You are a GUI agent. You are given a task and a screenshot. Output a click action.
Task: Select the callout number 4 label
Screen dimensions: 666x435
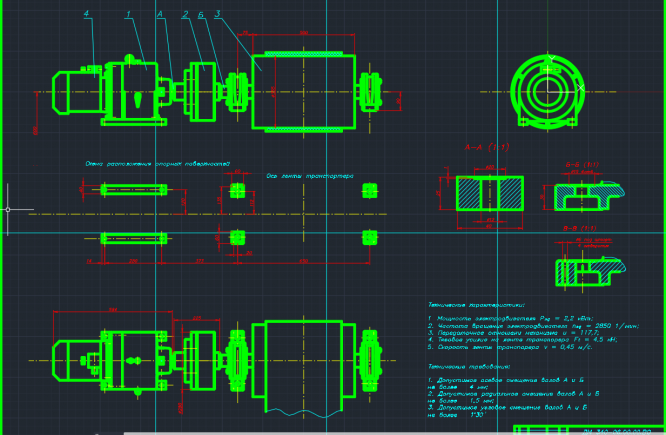[x=86, y=14]
